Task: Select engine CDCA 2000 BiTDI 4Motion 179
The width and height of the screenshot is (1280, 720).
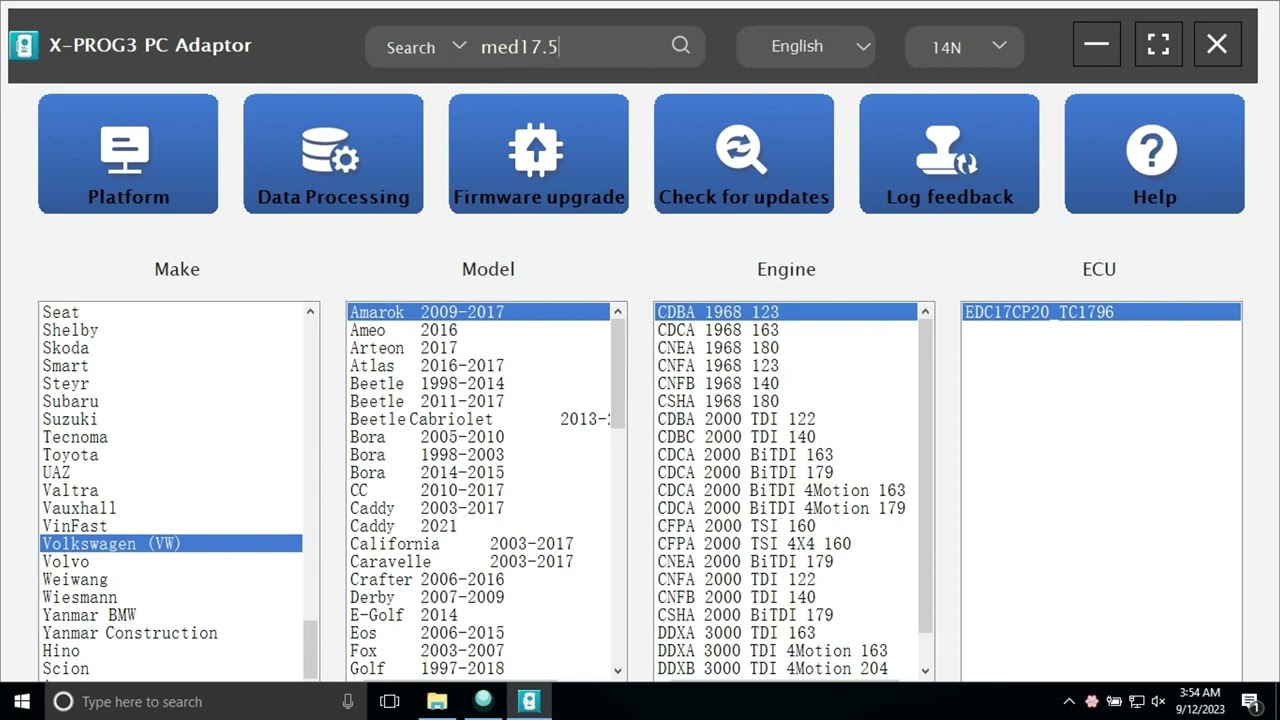Action: [786, 508]
